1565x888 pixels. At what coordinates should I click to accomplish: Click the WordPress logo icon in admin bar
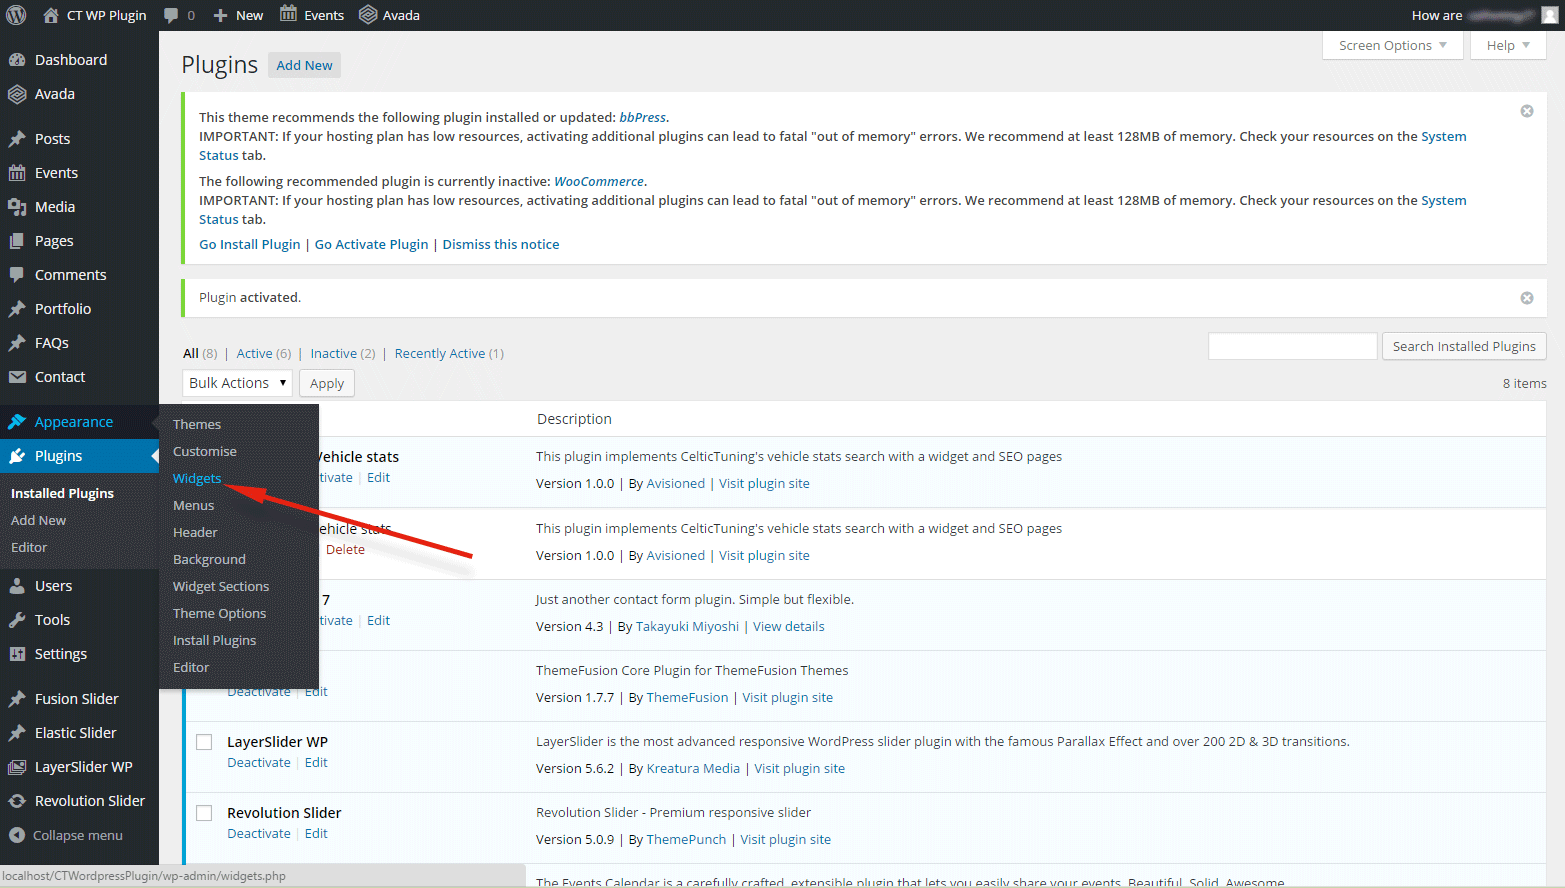[x=16, y=15]
